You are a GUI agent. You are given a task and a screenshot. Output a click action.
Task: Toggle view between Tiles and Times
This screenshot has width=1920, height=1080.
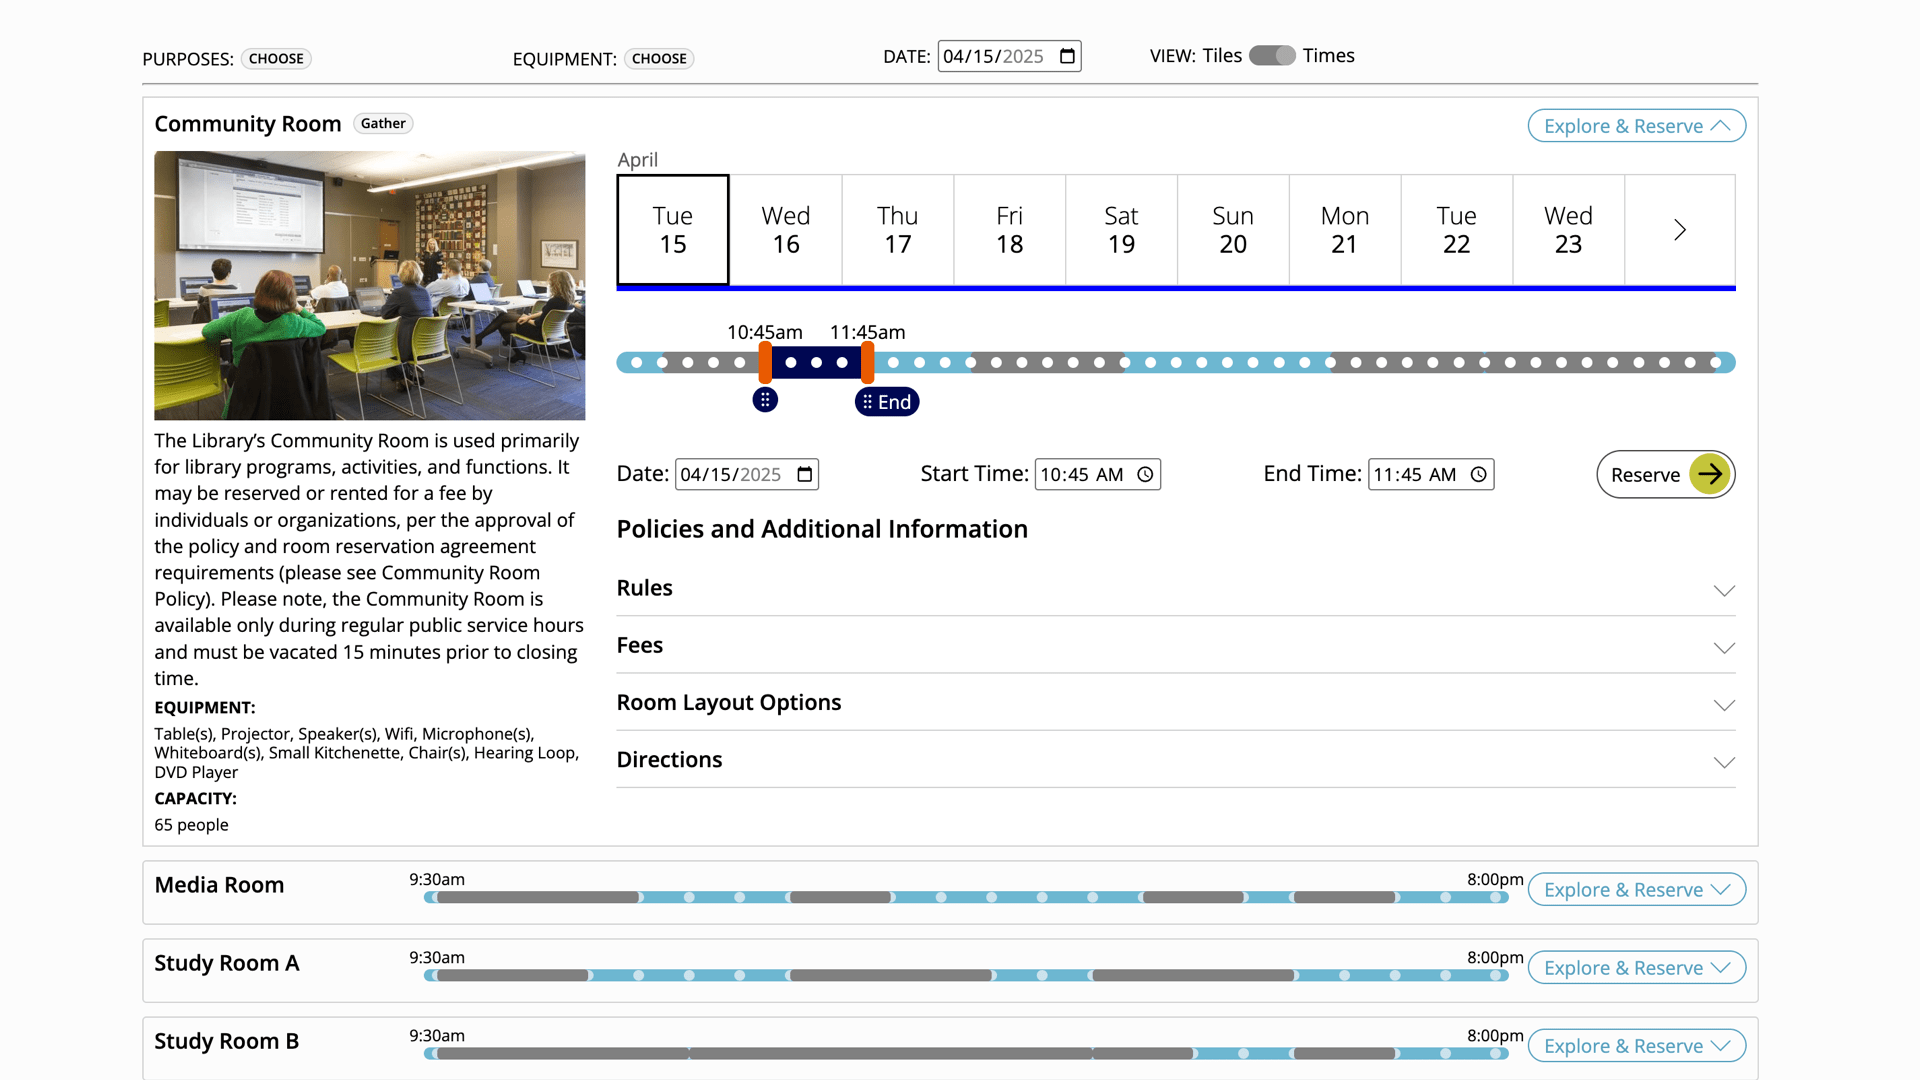1272,56
